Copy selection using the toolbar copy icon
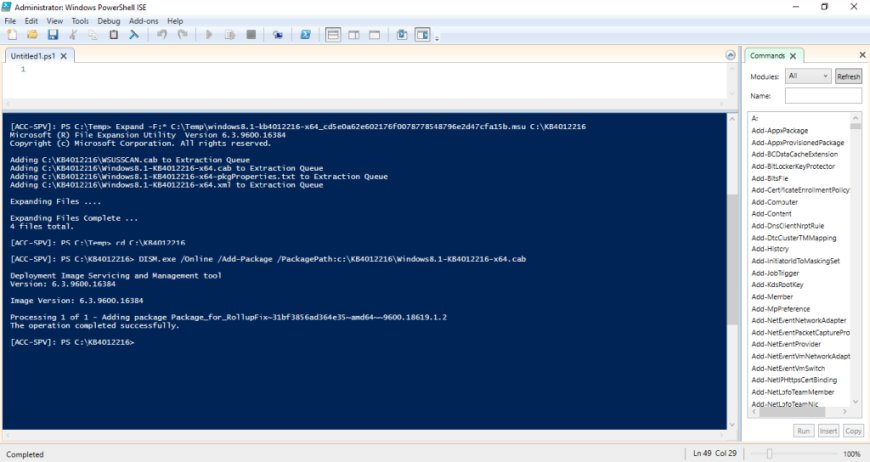Screen dimensions: 870x462 click(93, 35)
